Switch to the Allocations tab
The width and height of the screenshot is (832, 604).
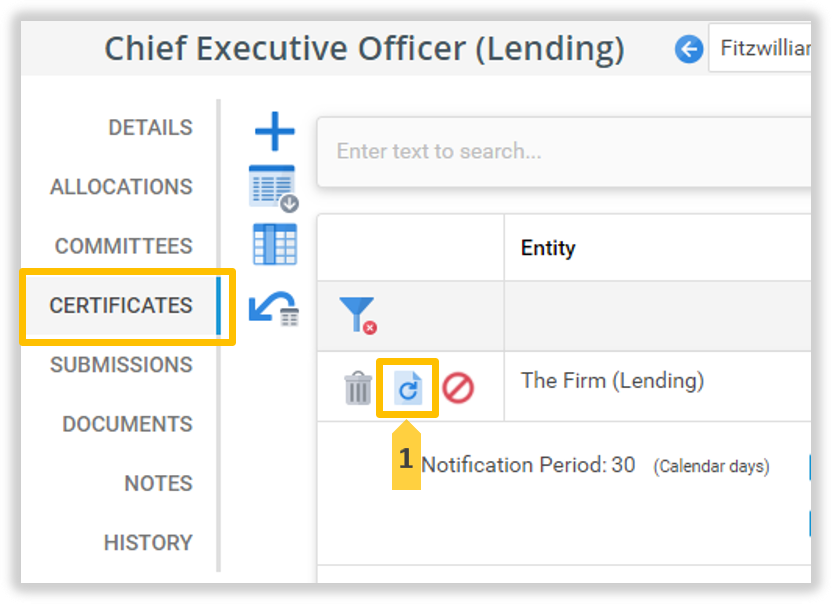tap(121, 187)
